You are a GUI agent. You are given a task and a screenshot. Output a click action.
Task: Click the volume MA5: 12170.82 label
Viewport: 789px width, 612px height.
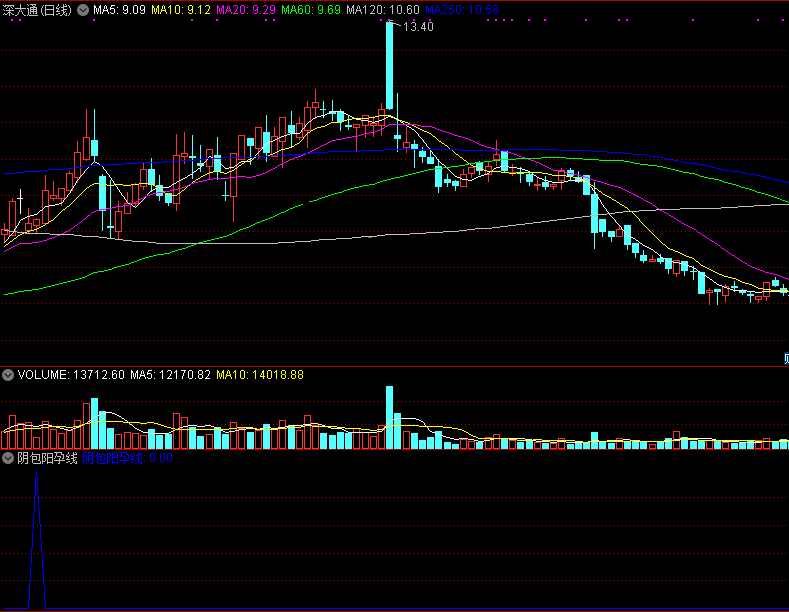[170, 375]
